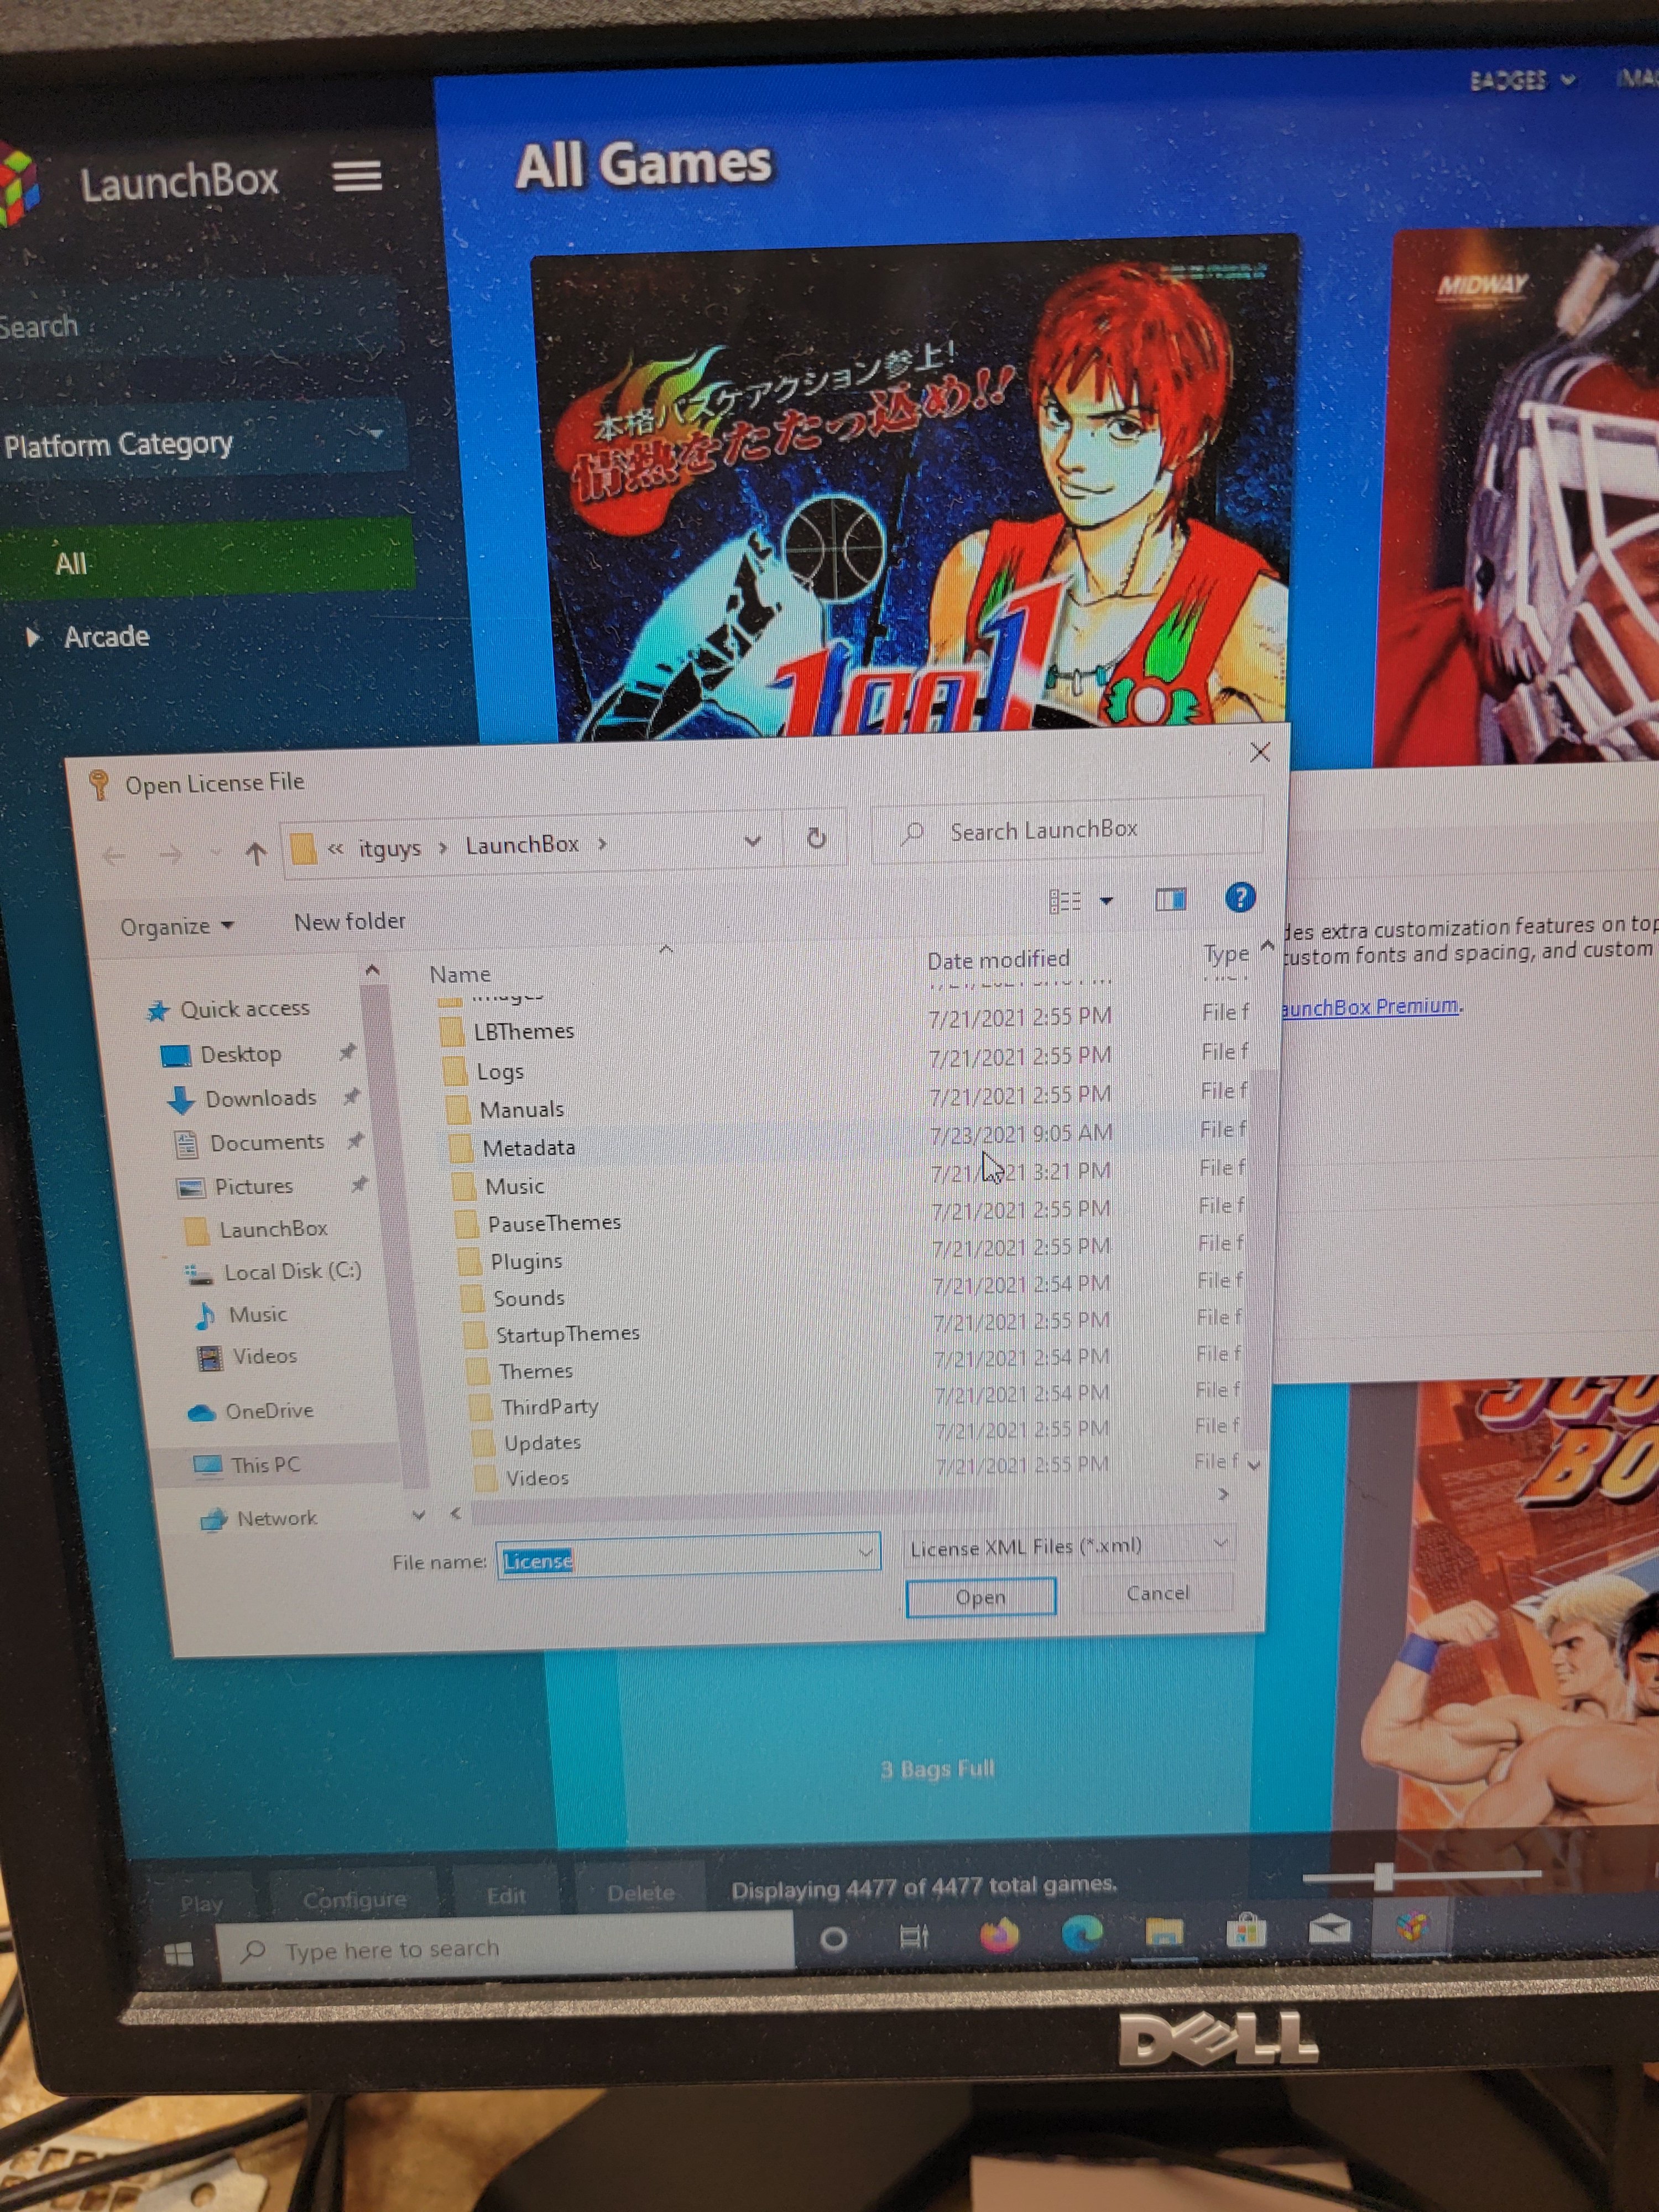Image resolution: width=1659 pixels, height=2212 pixels.
Task: Open Mail from the taskbar
Action: pyautogui.click(x=1329, y=1929)
